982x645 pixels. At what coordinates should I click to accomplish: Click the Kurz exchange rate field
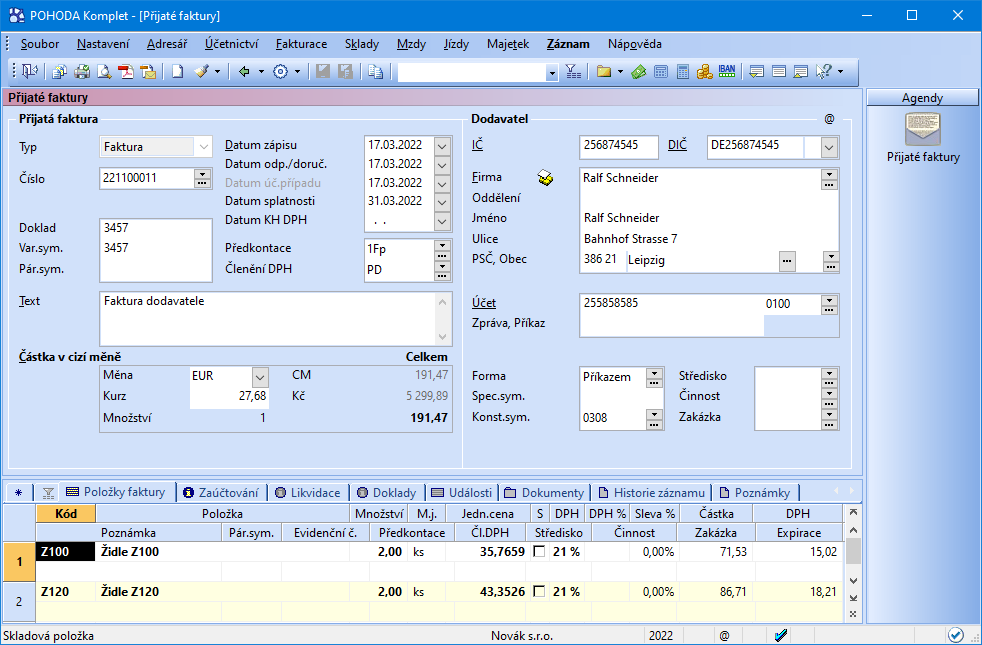pyautogui.click(x=229, y=396)
